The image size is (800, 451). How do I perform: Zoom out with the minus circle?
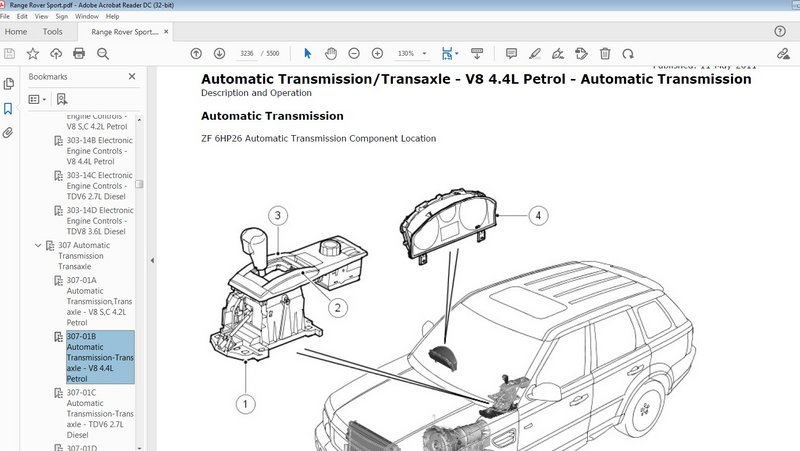tap(354, 54)
